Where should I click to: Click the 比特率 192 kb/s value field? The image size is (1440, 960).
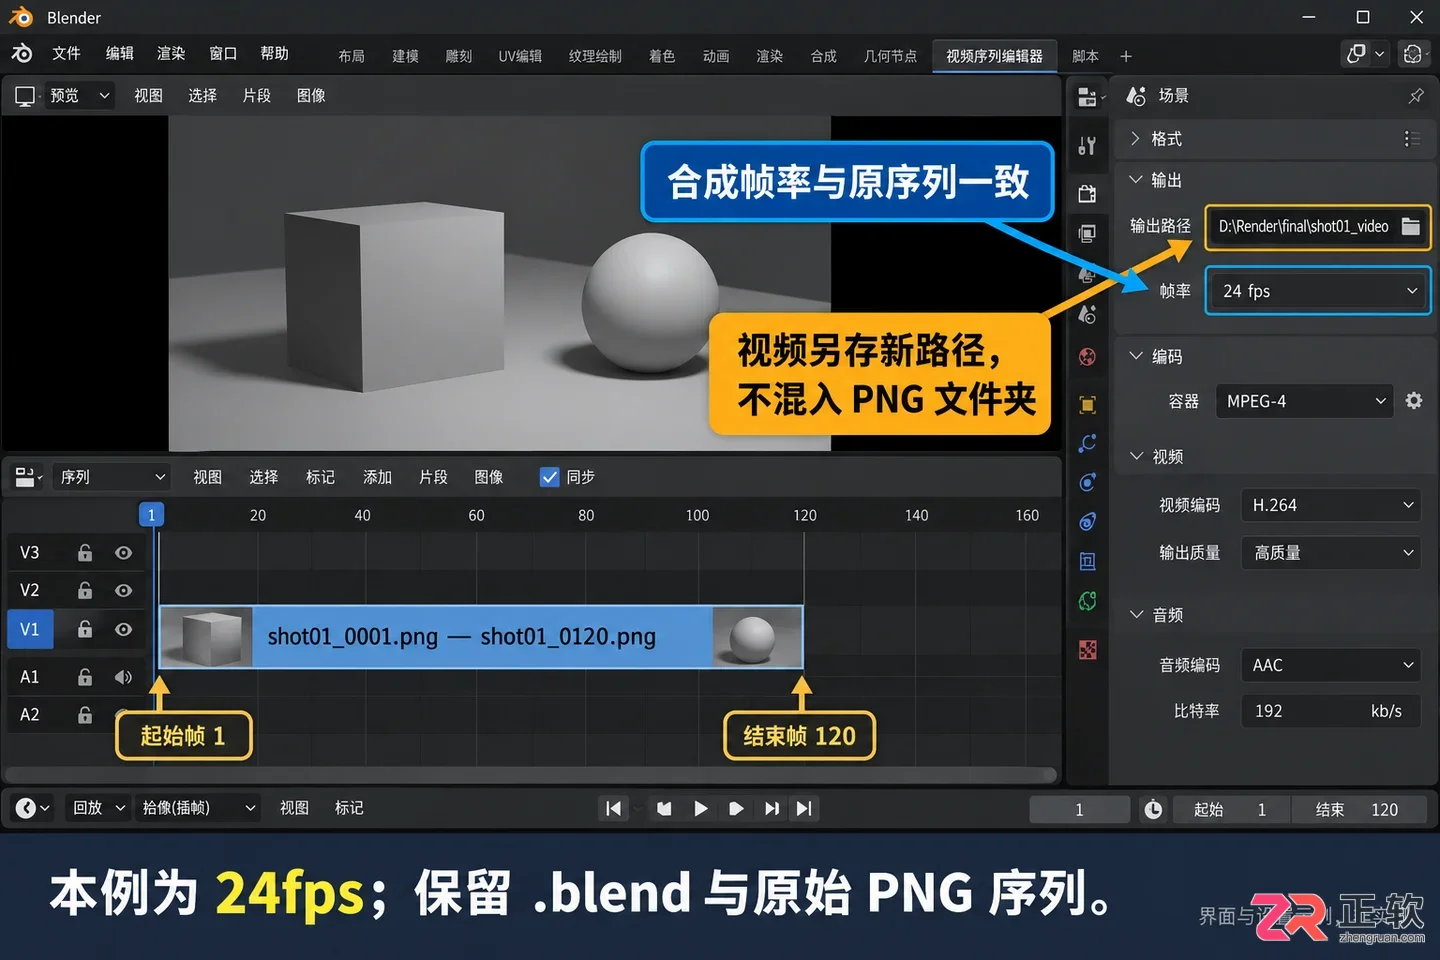[1331, 711]
